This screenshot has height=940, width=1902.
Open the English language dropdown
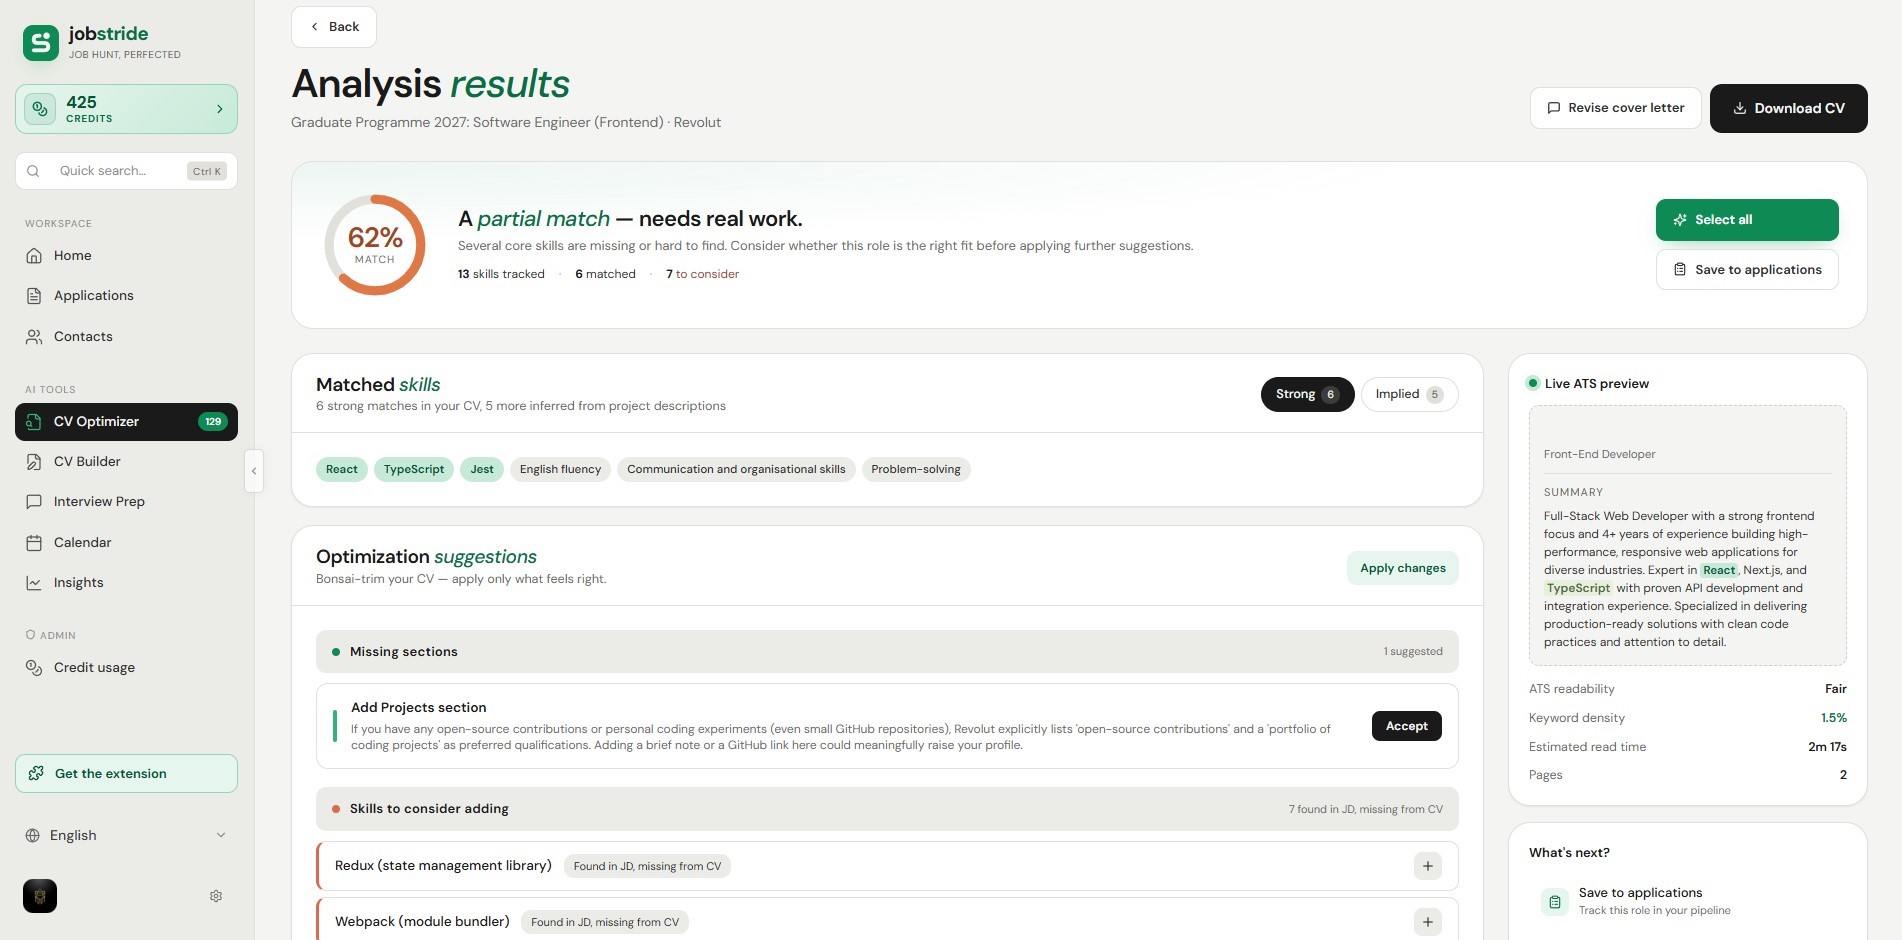coord(126,836)
